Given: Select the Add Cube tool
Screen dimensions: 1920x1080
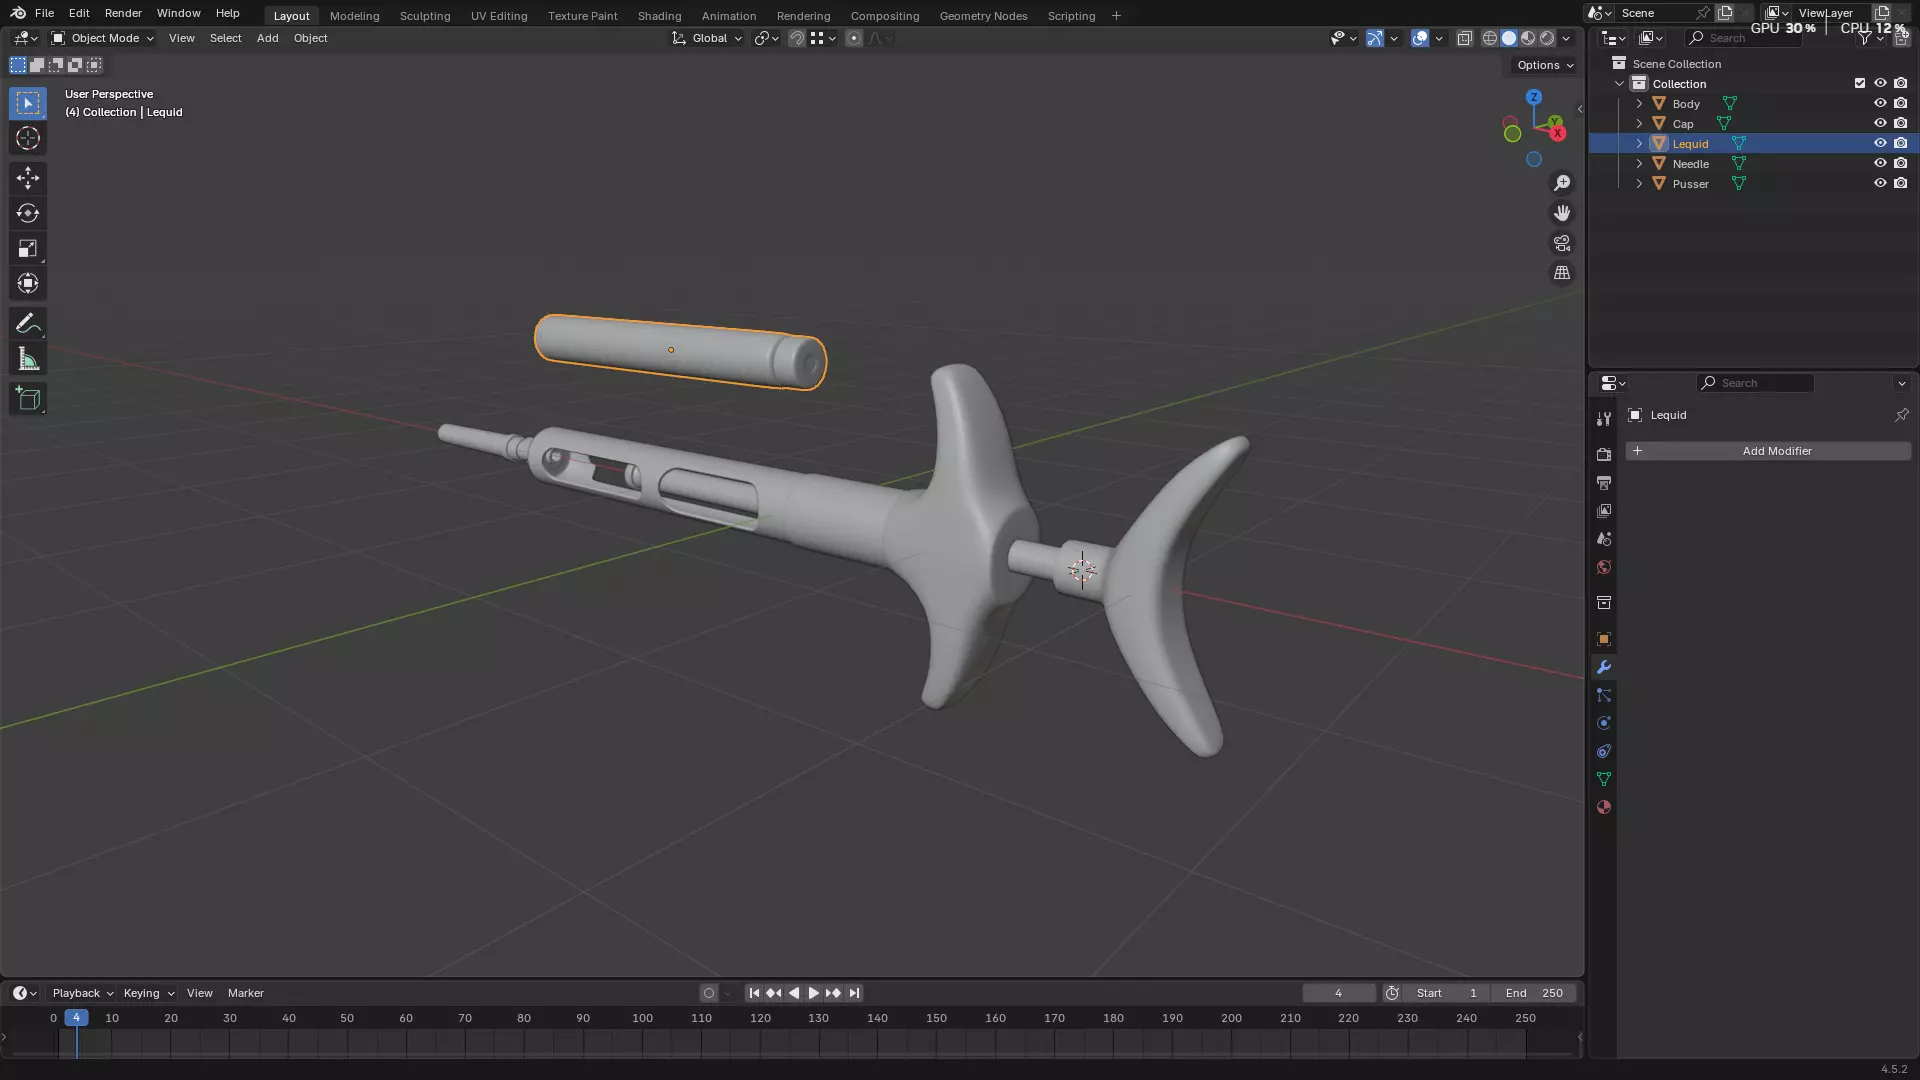Looking at the screenshot, I should point(28,399).
